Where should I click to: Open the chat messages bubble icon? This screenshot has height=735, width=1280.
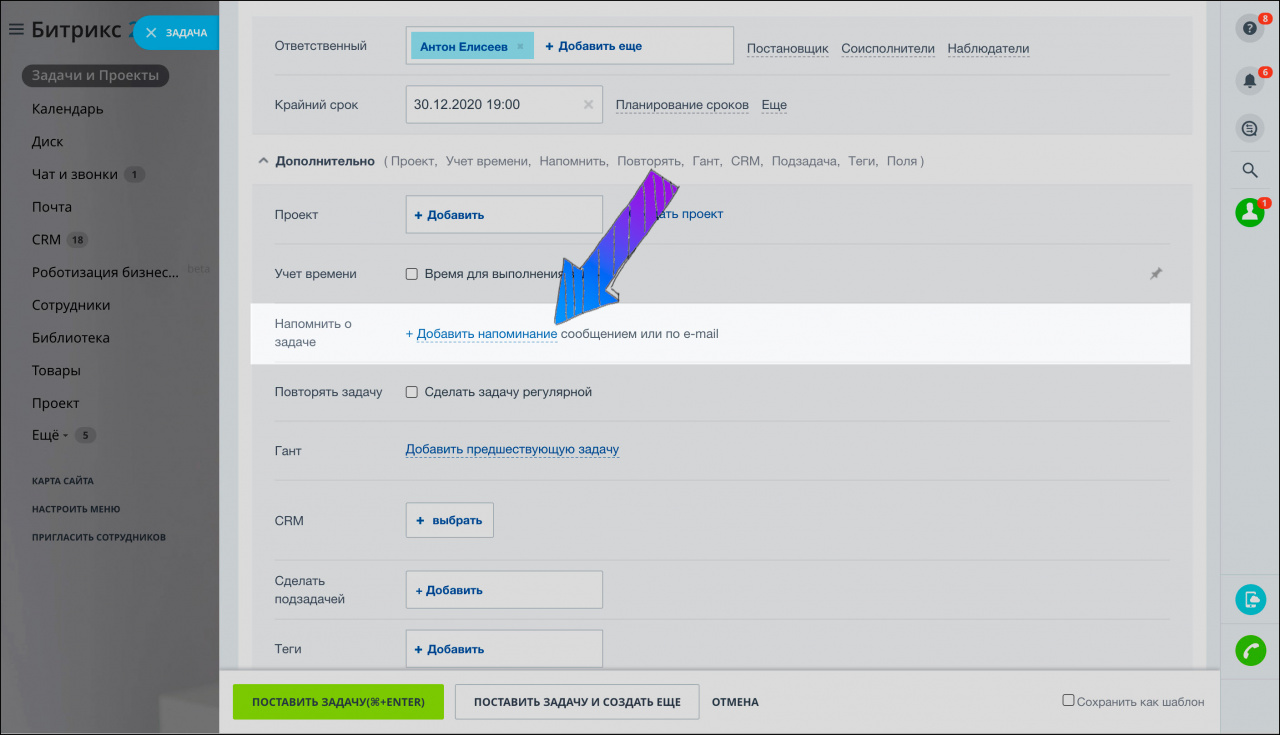1248,128
